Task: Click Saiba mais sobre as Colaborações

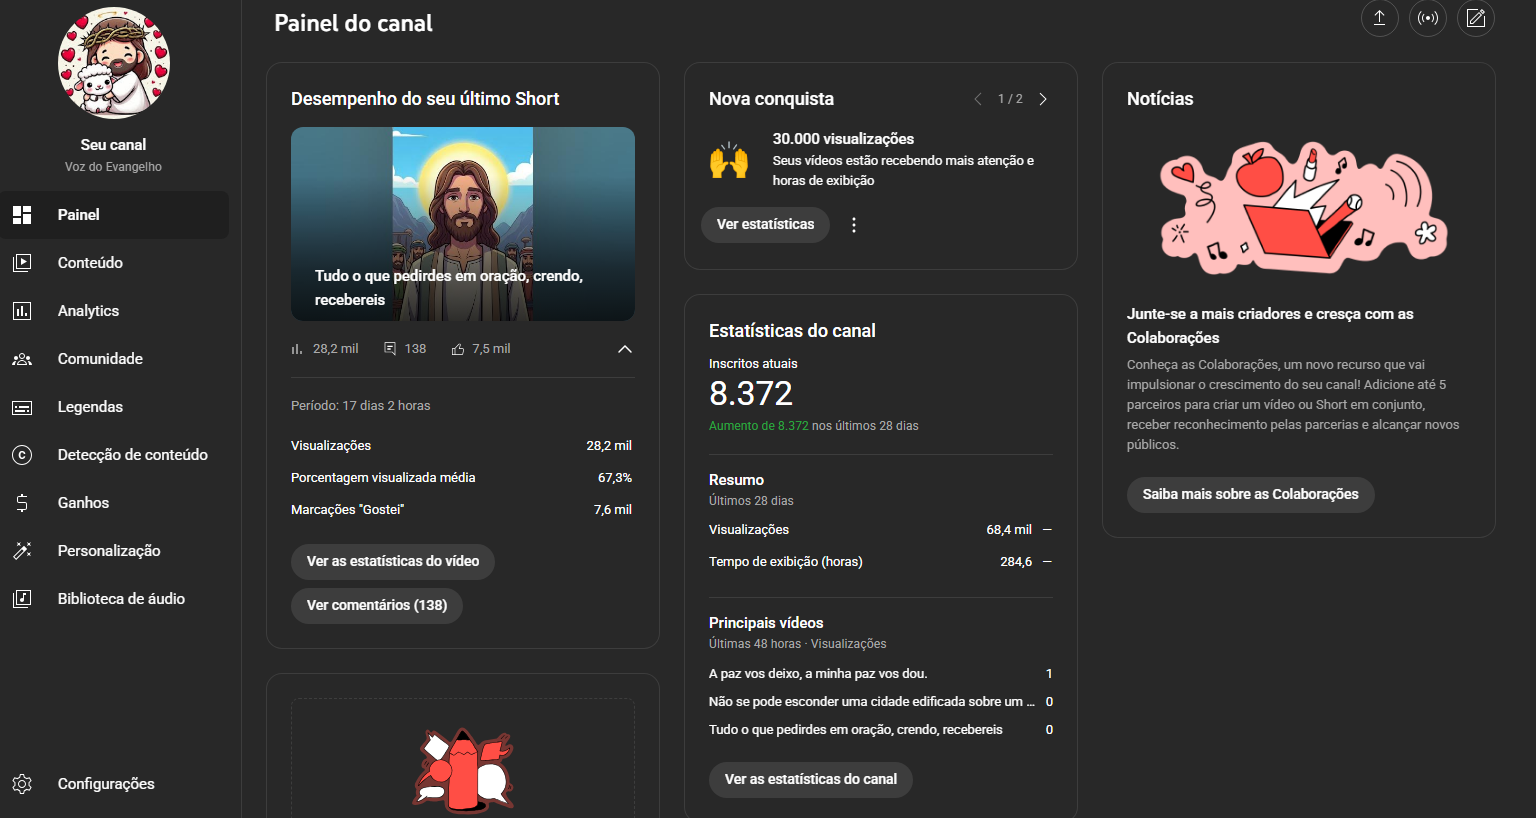Action: point(1250,494)
